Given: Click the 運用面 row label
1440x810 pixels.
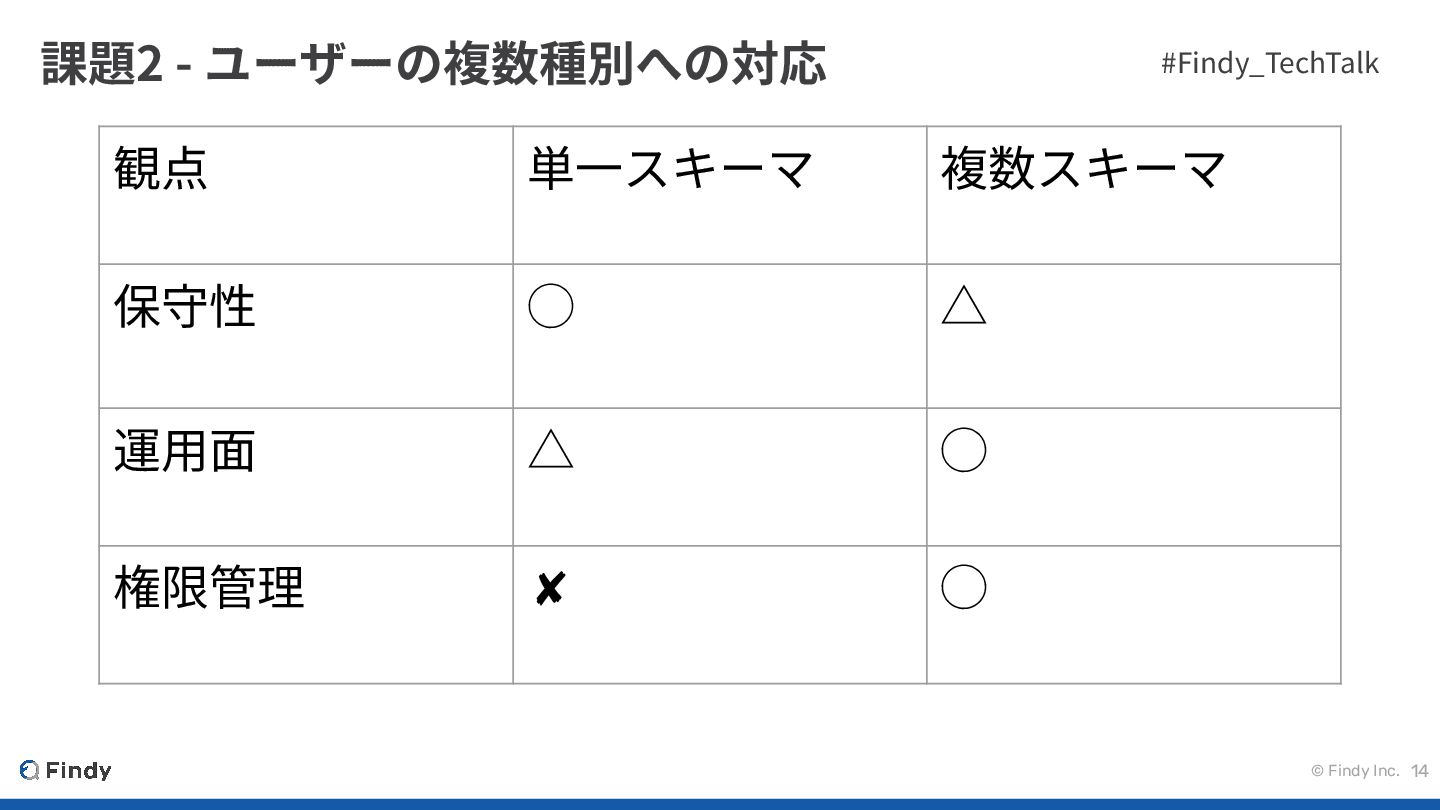Looking at the screenshot, I should (185, 450).
